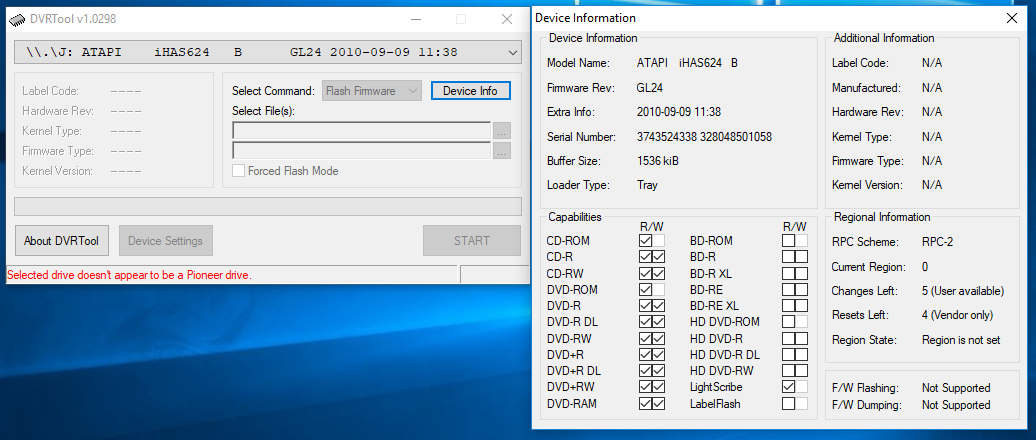
Task: Open the Select Command dropdown showing Flash Firmware
Action: [x=372, y=91]
